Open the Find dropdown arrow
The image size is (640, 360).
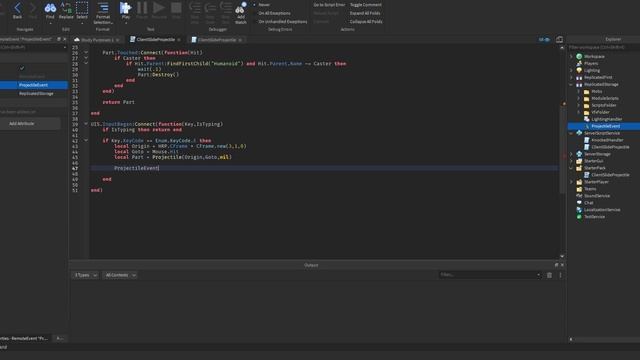click(50, 23)
